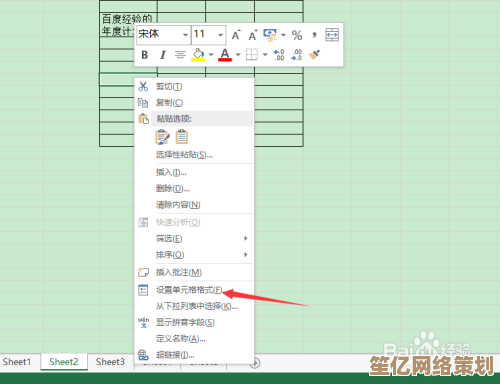Select 定义名称(A)... menu item

[x=195, y=339]
